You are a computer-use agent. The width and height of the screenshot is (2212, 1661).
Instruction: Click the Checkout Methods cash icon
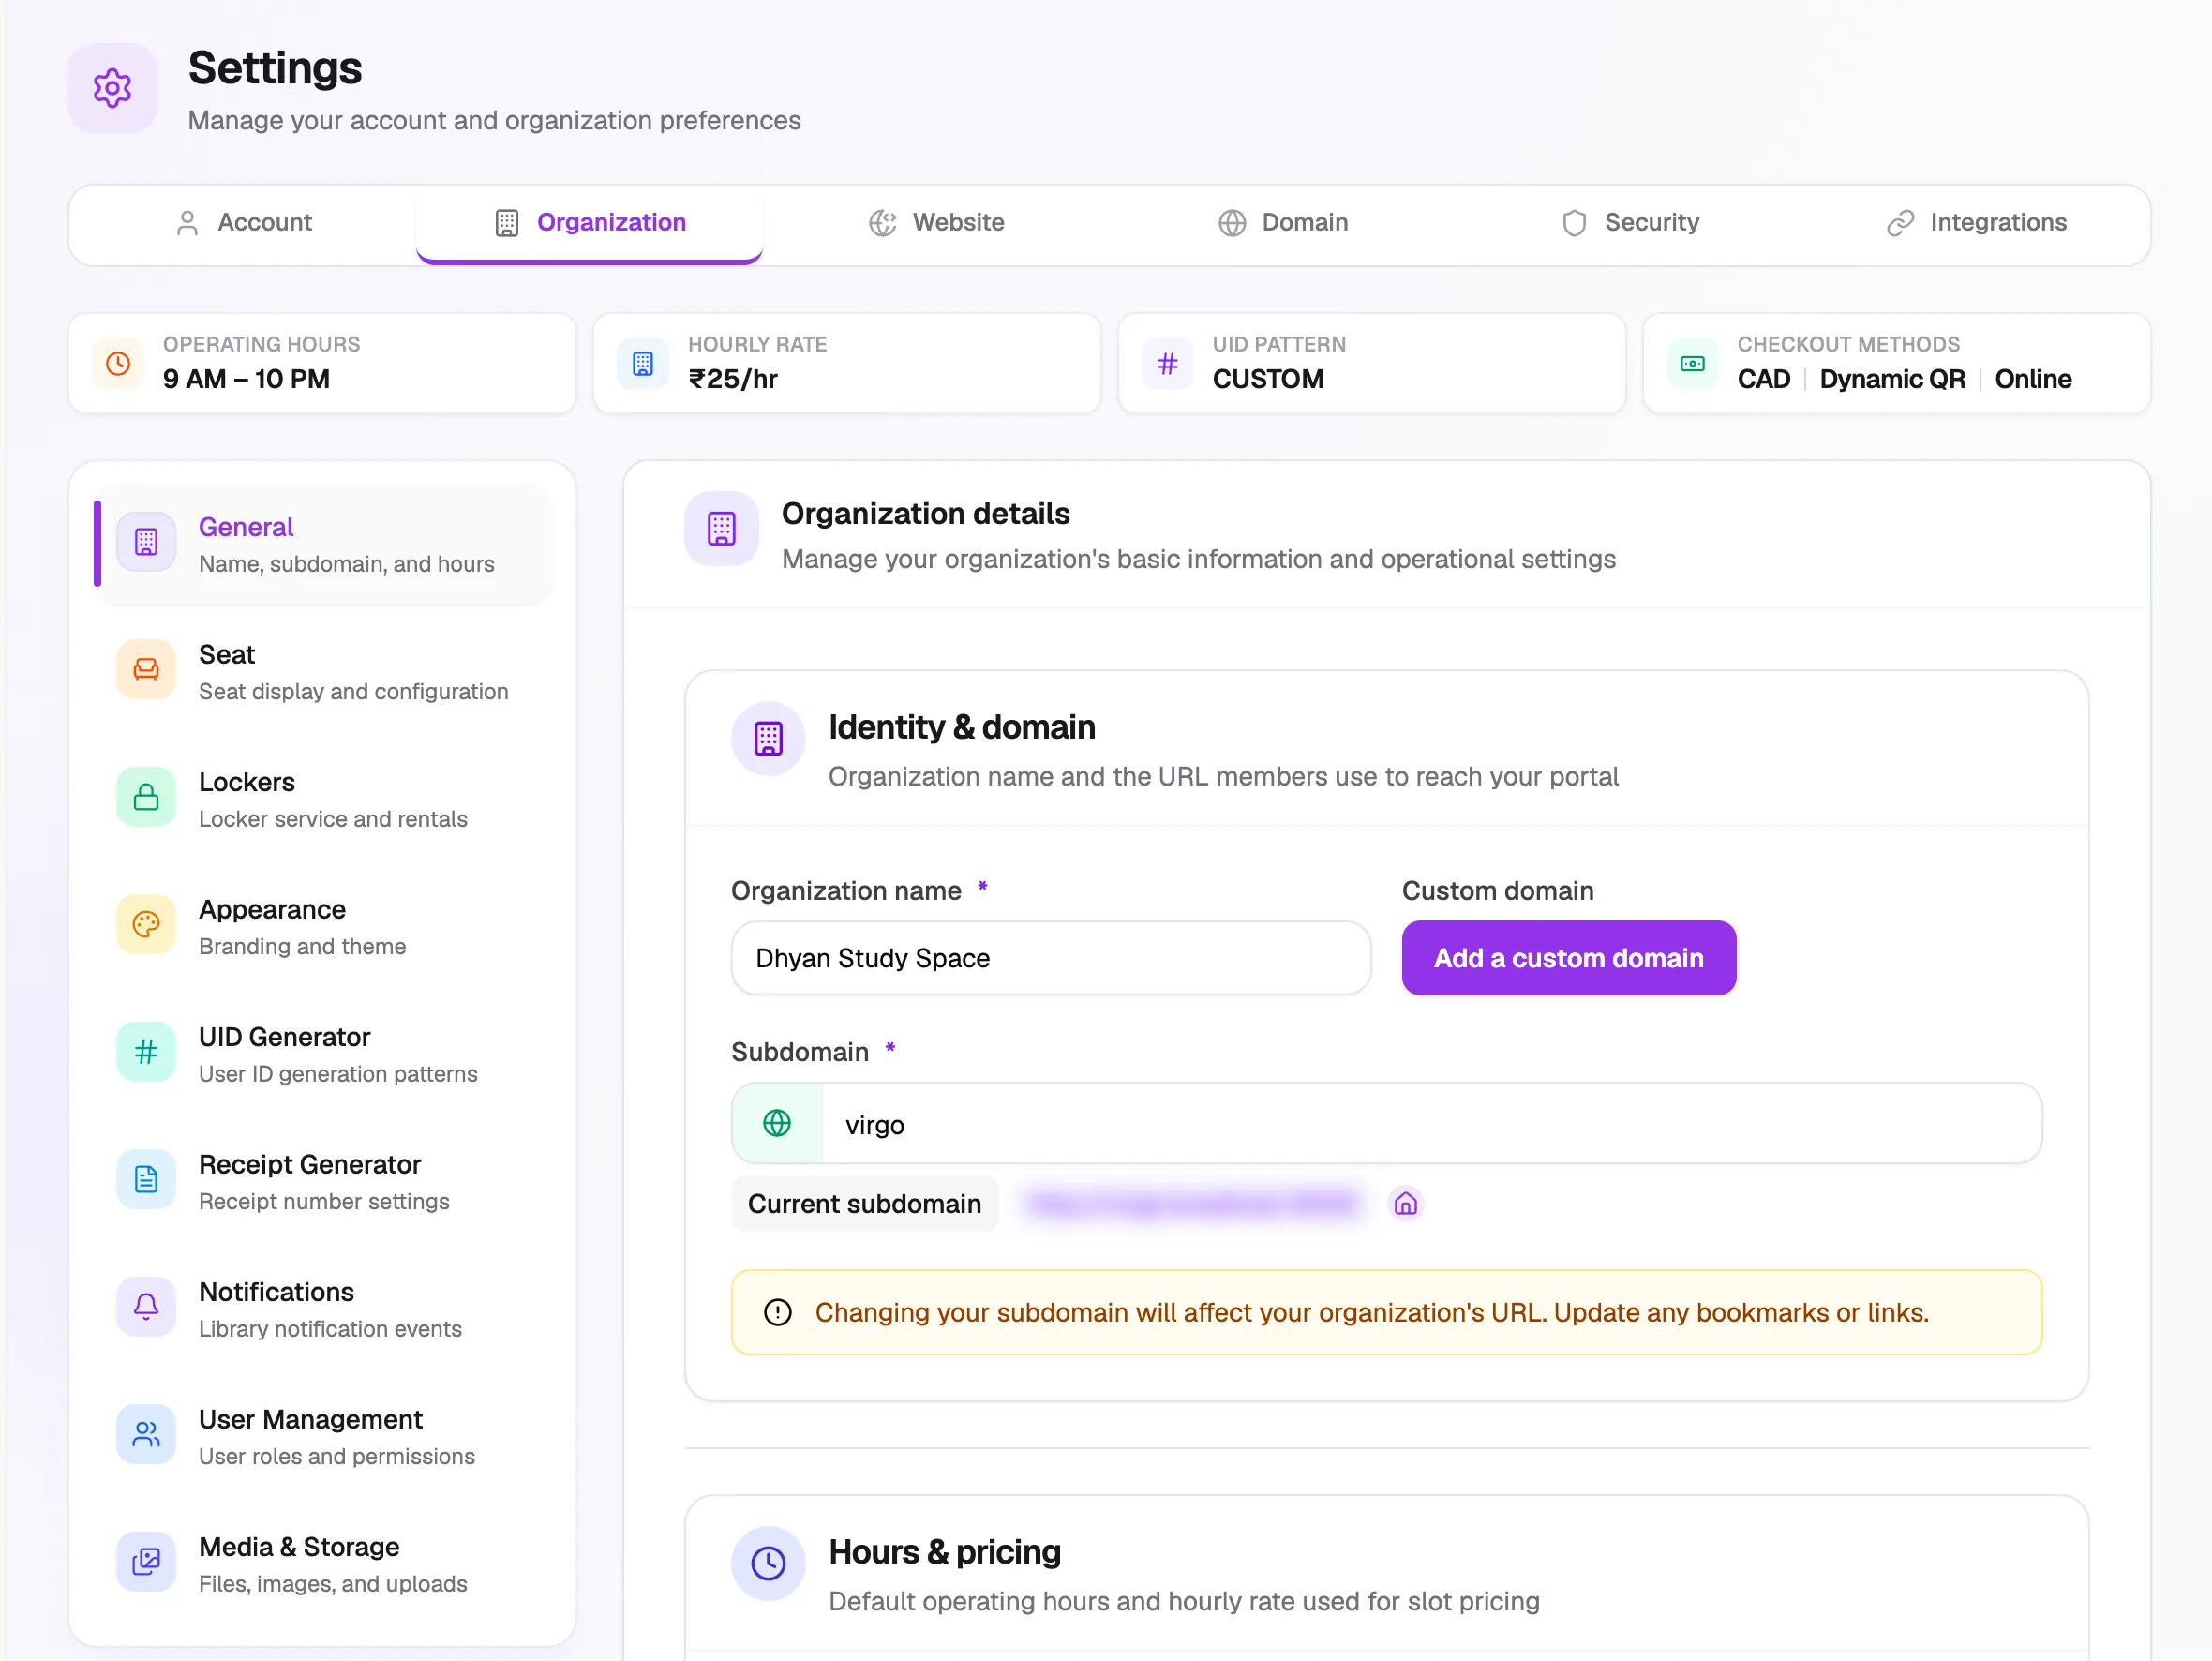click(x=1692, y=363)
